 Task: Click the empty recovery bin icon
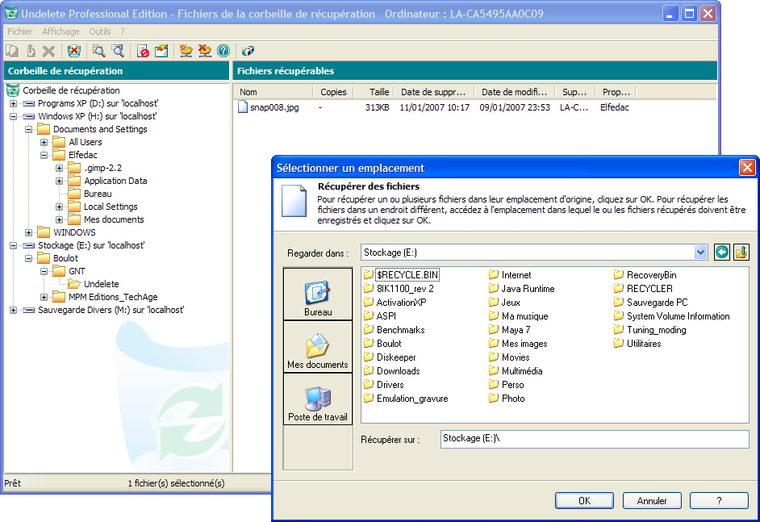(x=74, y=51)
